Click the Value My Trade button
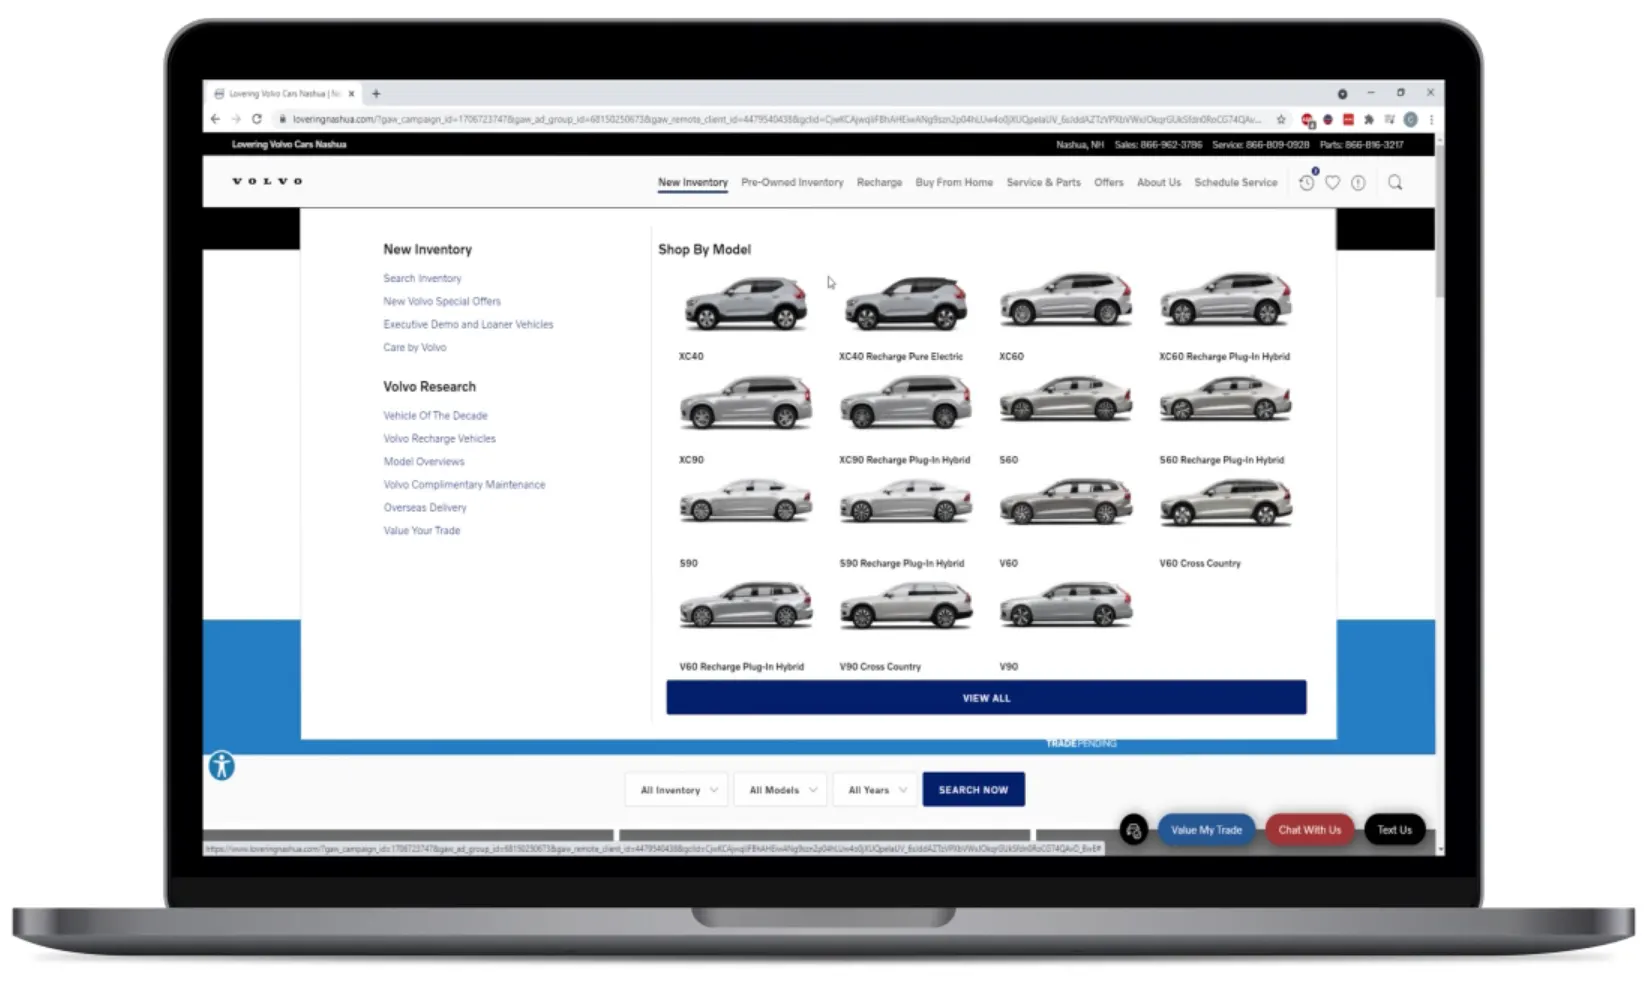Screen dimensions: 1648x991 pyautogui.click(x=1206, y=830)
